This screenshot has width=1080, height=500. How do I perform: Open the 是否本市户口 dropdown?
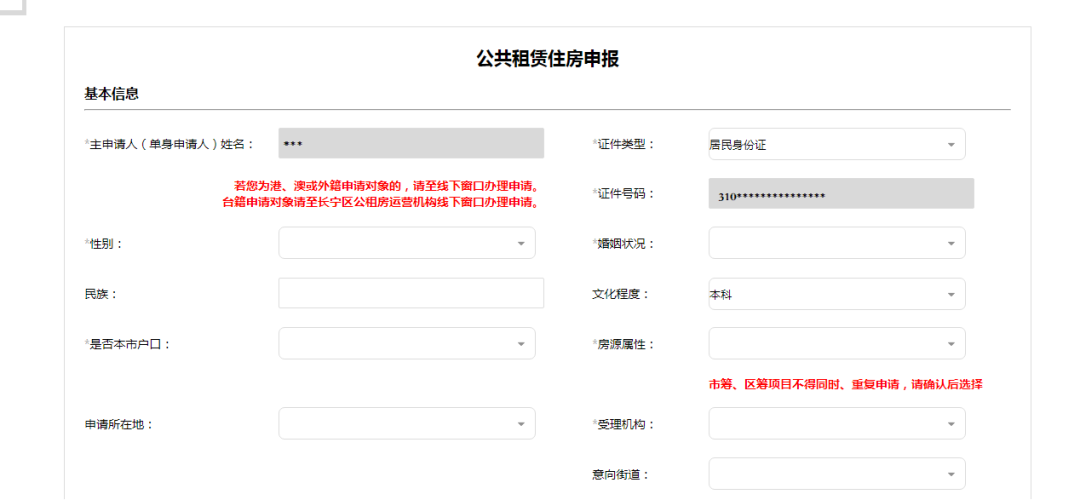406,344
